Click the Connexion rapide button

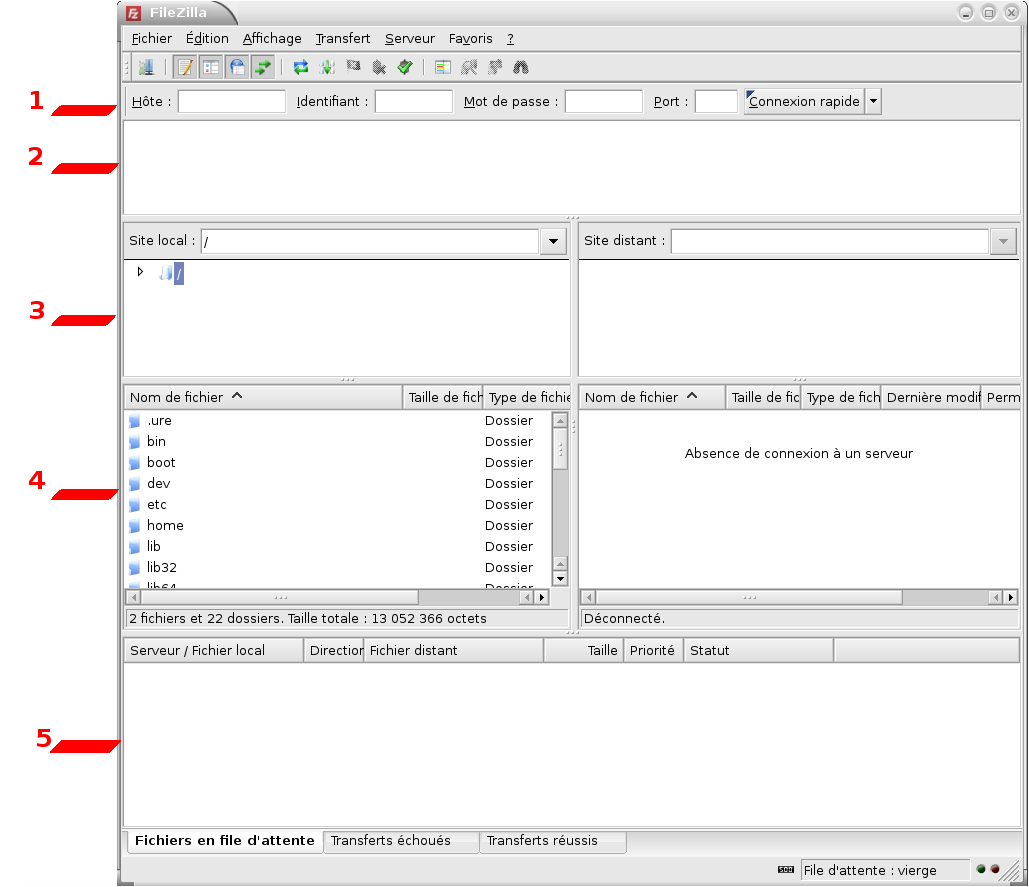(803, 102)
